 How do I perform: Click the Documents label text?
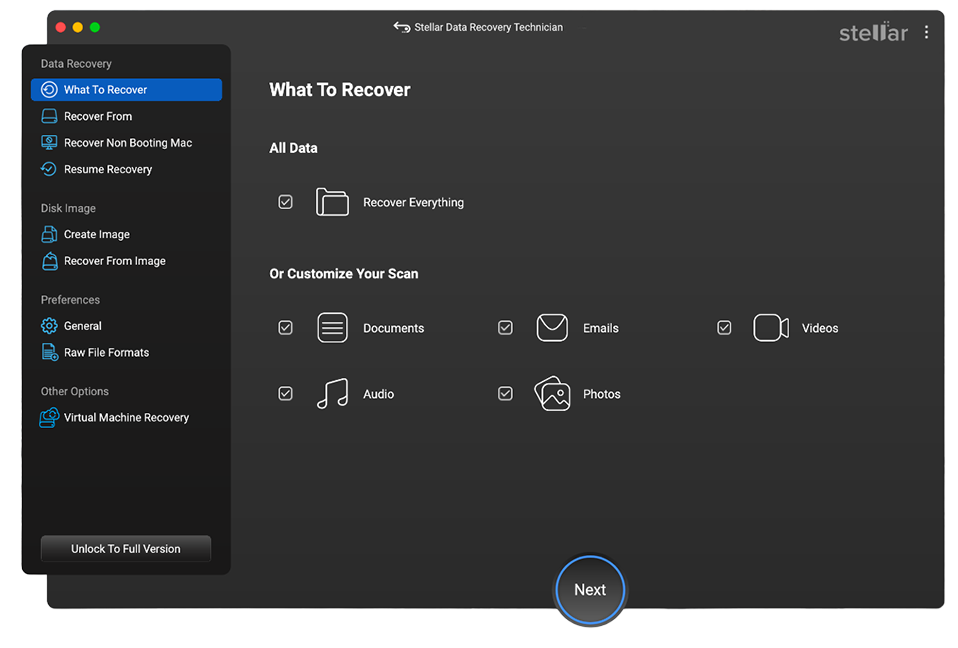(393, 328)
